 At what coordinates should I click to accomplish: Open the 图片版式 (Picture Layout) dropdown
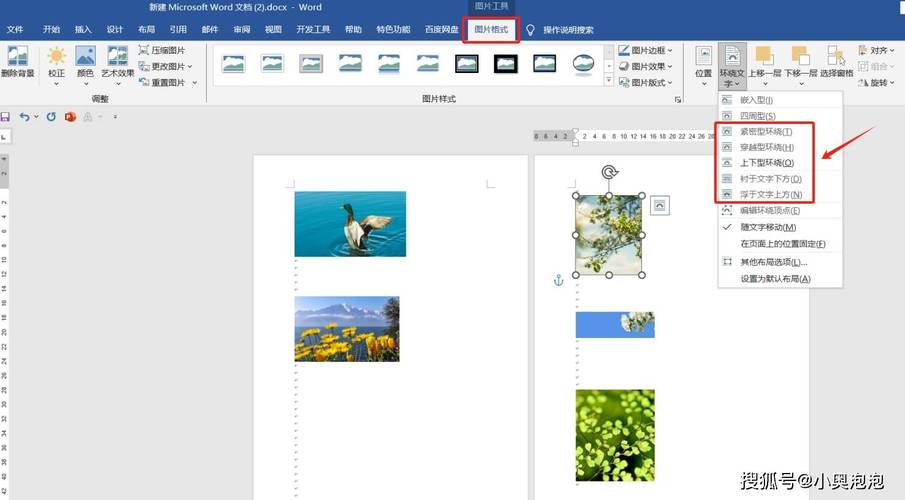645,83
